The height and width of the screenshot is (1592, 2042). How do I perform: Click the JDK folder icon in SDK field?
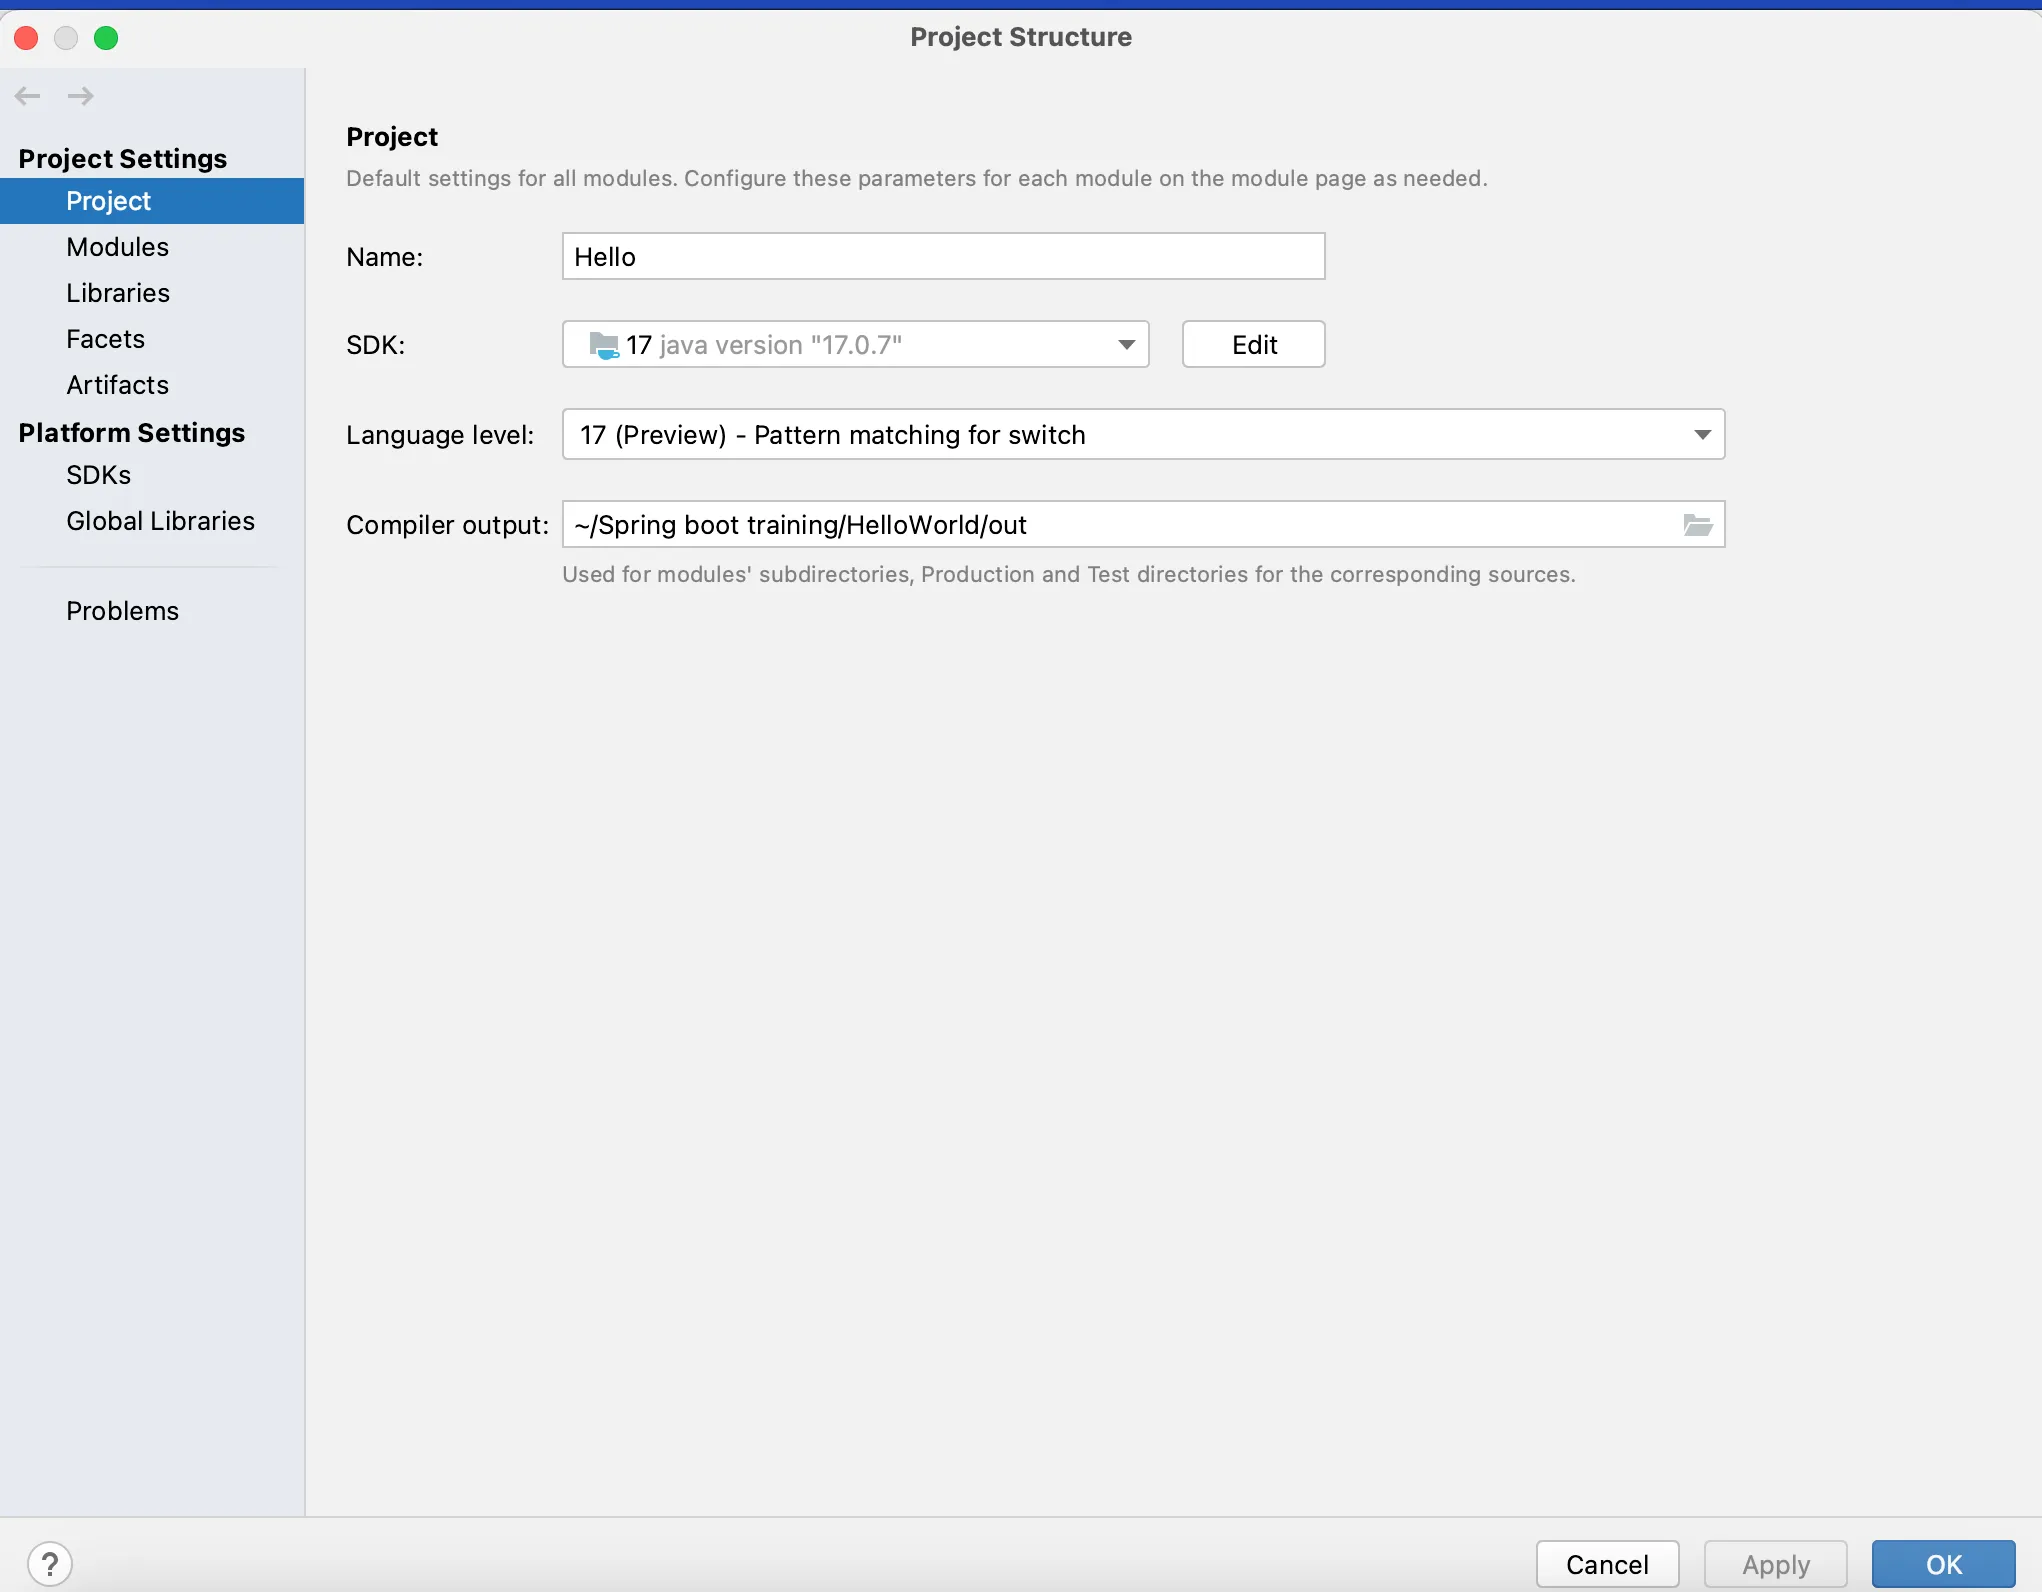coord(604,345)
